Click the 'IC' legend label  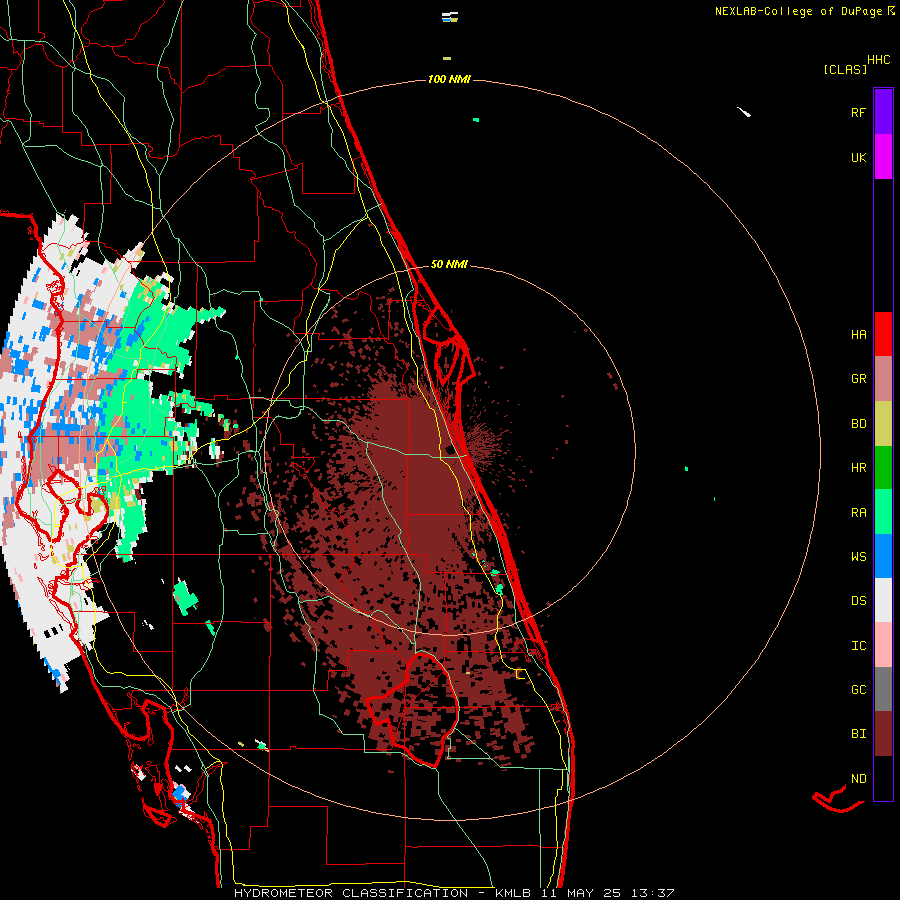858,646
